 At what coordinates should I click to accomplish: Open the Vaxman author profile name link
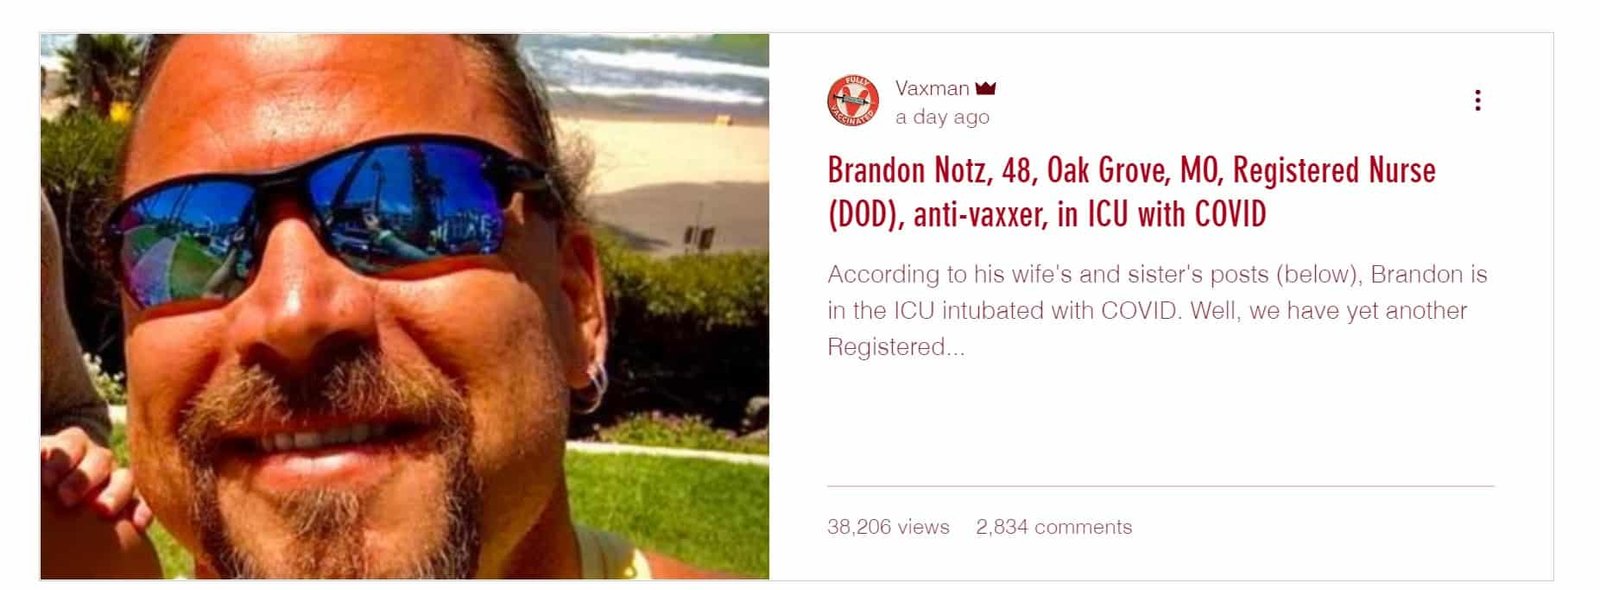click(932, 88)
